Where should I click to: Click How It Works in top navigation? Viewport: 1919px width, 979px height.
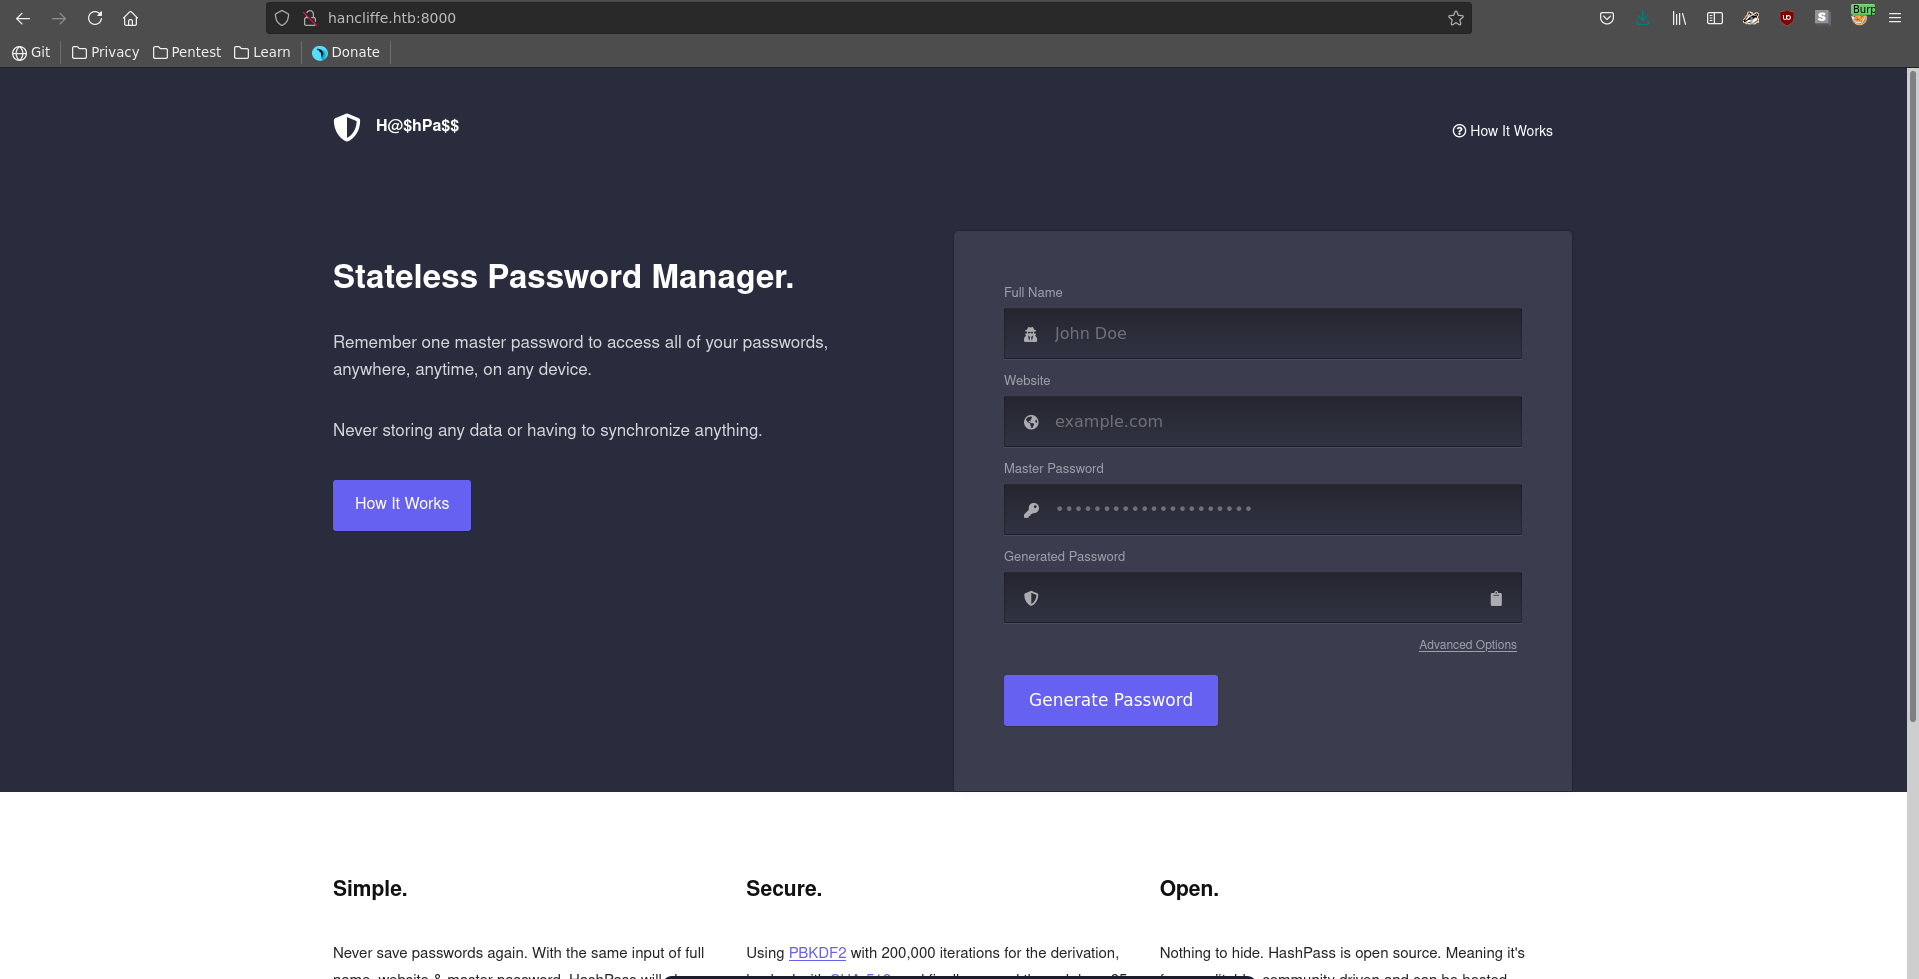coord(1502,131)
